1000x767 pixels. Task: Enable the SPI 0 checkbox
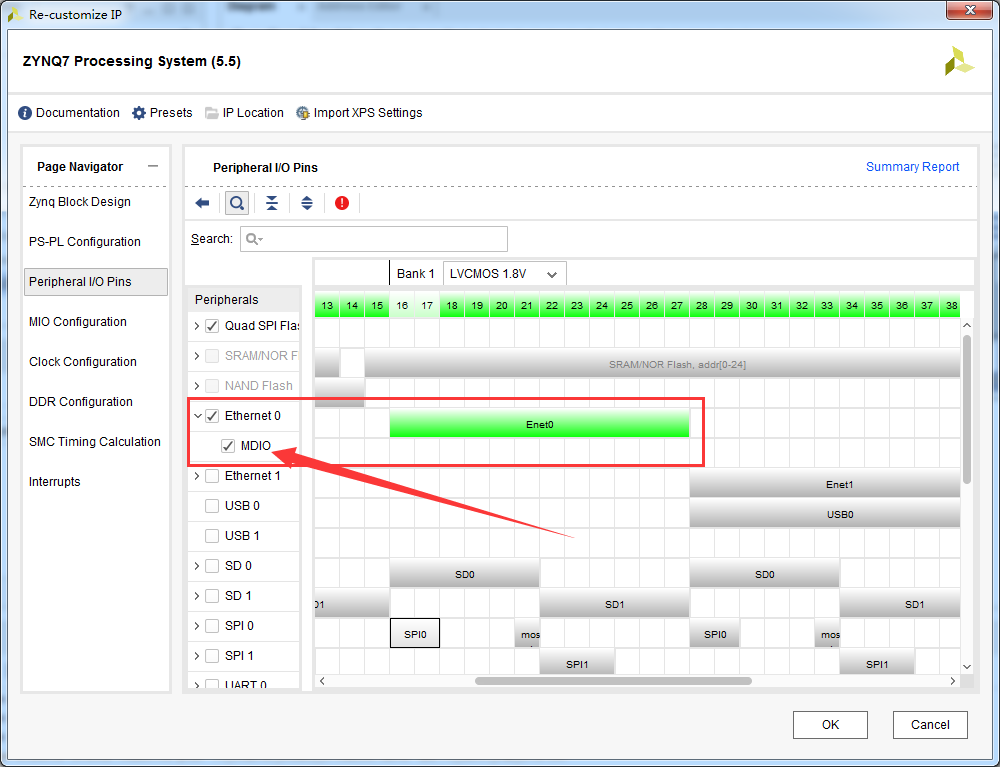tap(212, 625)
